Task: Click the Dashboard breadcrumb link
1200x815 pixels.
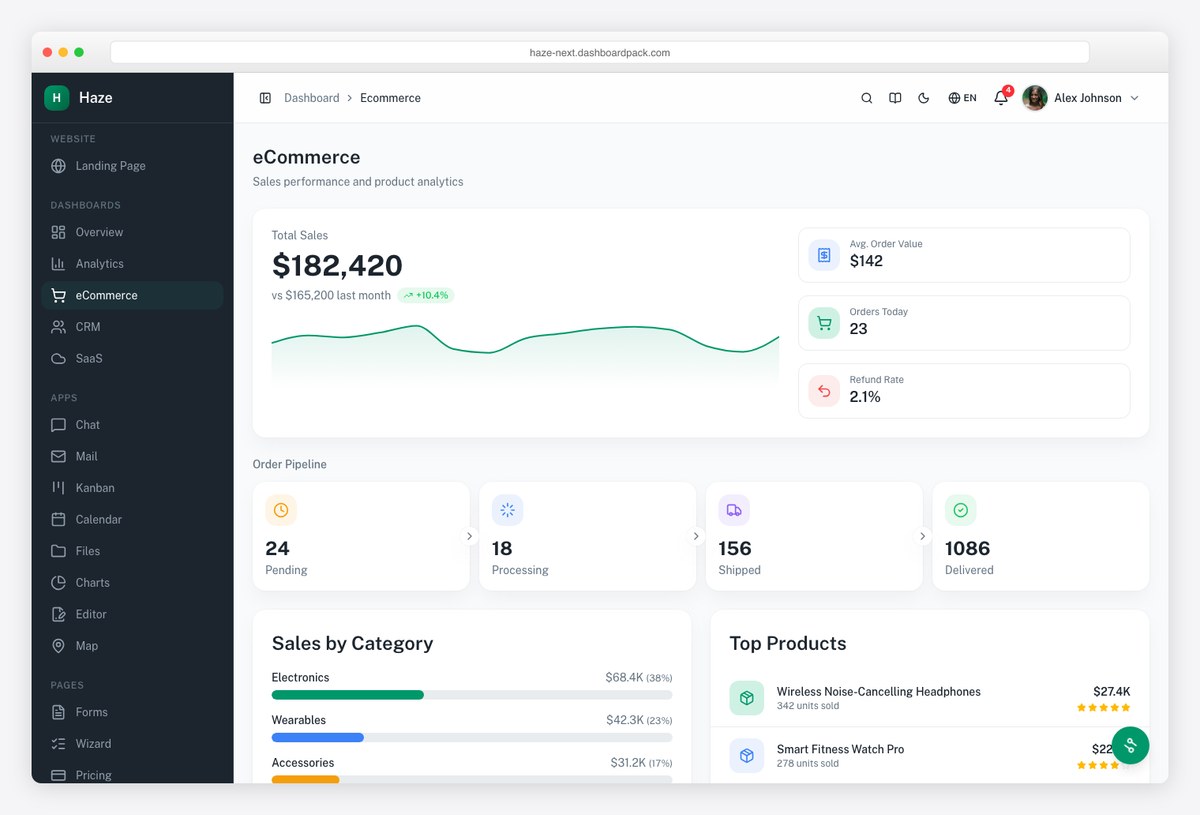Action: click(311, 98)
